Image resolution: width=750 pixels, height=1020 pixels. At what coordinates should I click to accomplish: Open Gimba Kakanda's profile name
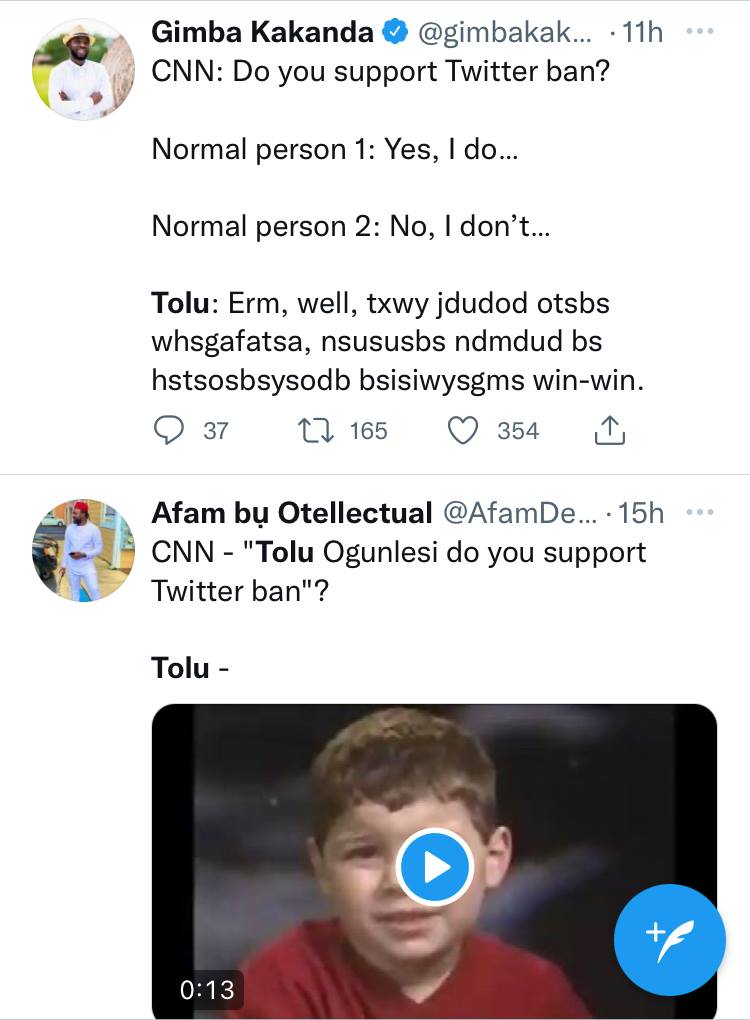click(262, 33)
